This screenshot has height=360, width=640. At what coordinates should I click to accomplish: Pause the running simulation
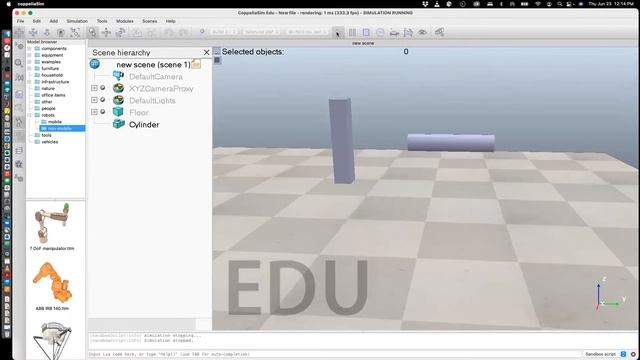pyautogui.click(x=352, y=32)
